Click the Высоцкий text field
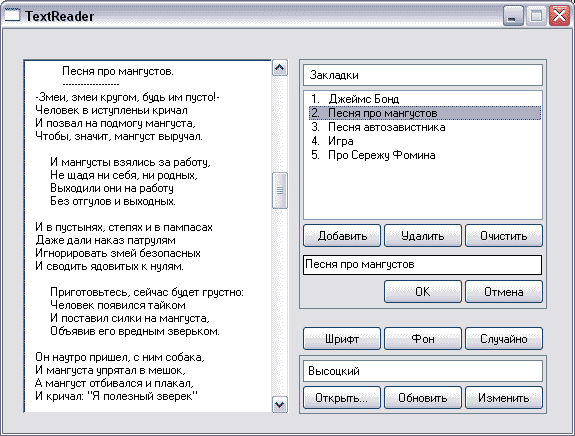The height and width of the screenshot is (436, 575). coord(422,371)
